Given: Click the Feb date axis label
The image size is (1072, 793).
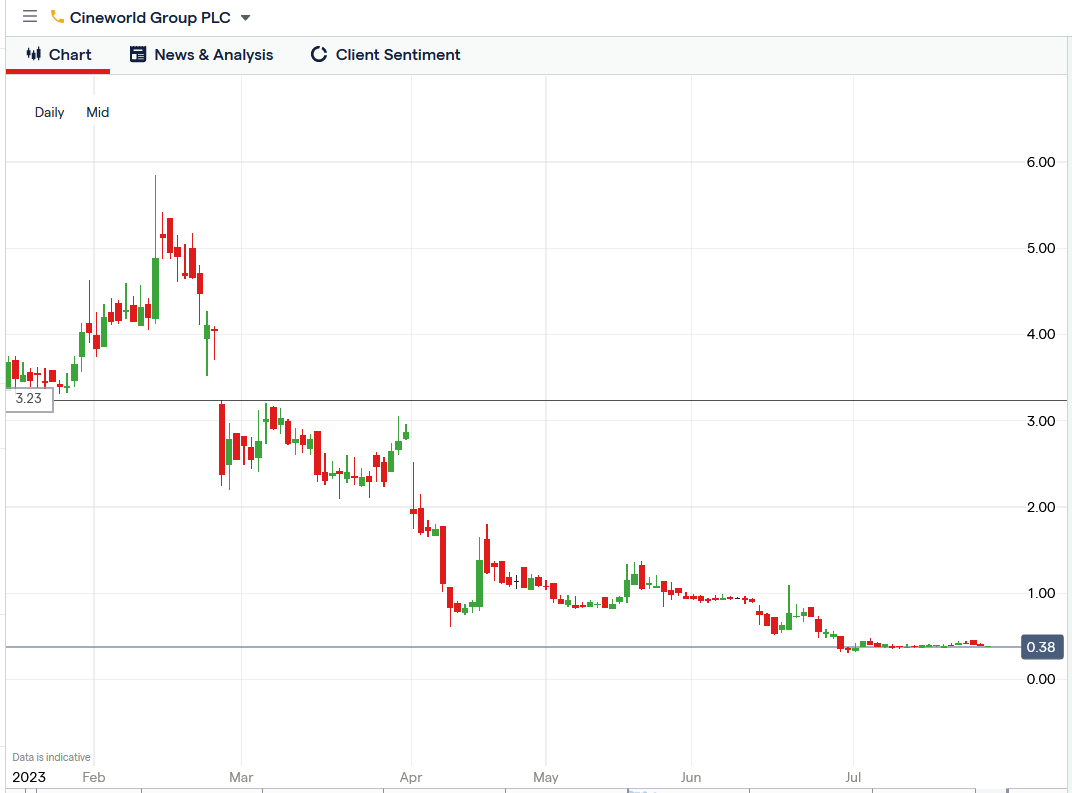Looking at the screenshot, I should tap(94, 777).
